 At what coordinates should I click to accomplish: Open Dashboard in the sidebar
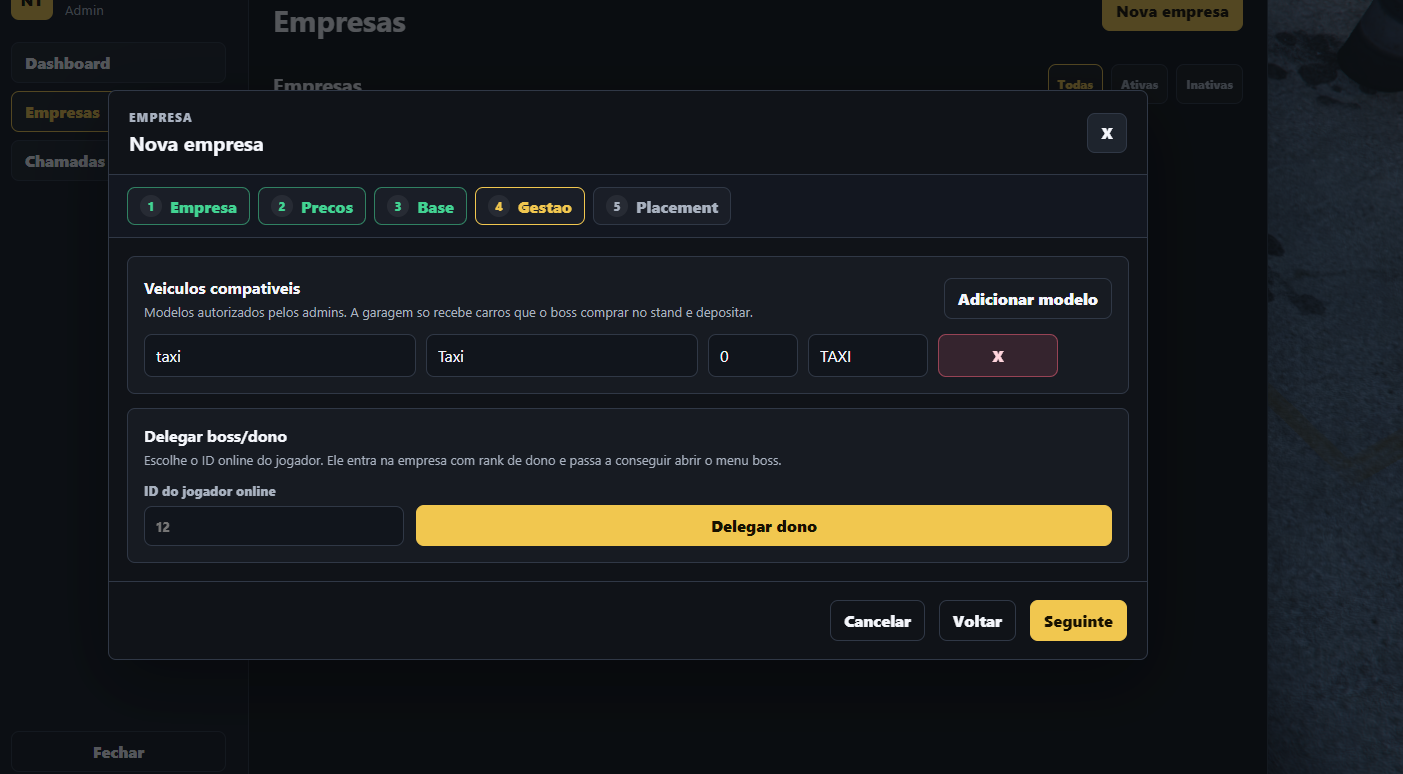[118, 63]
